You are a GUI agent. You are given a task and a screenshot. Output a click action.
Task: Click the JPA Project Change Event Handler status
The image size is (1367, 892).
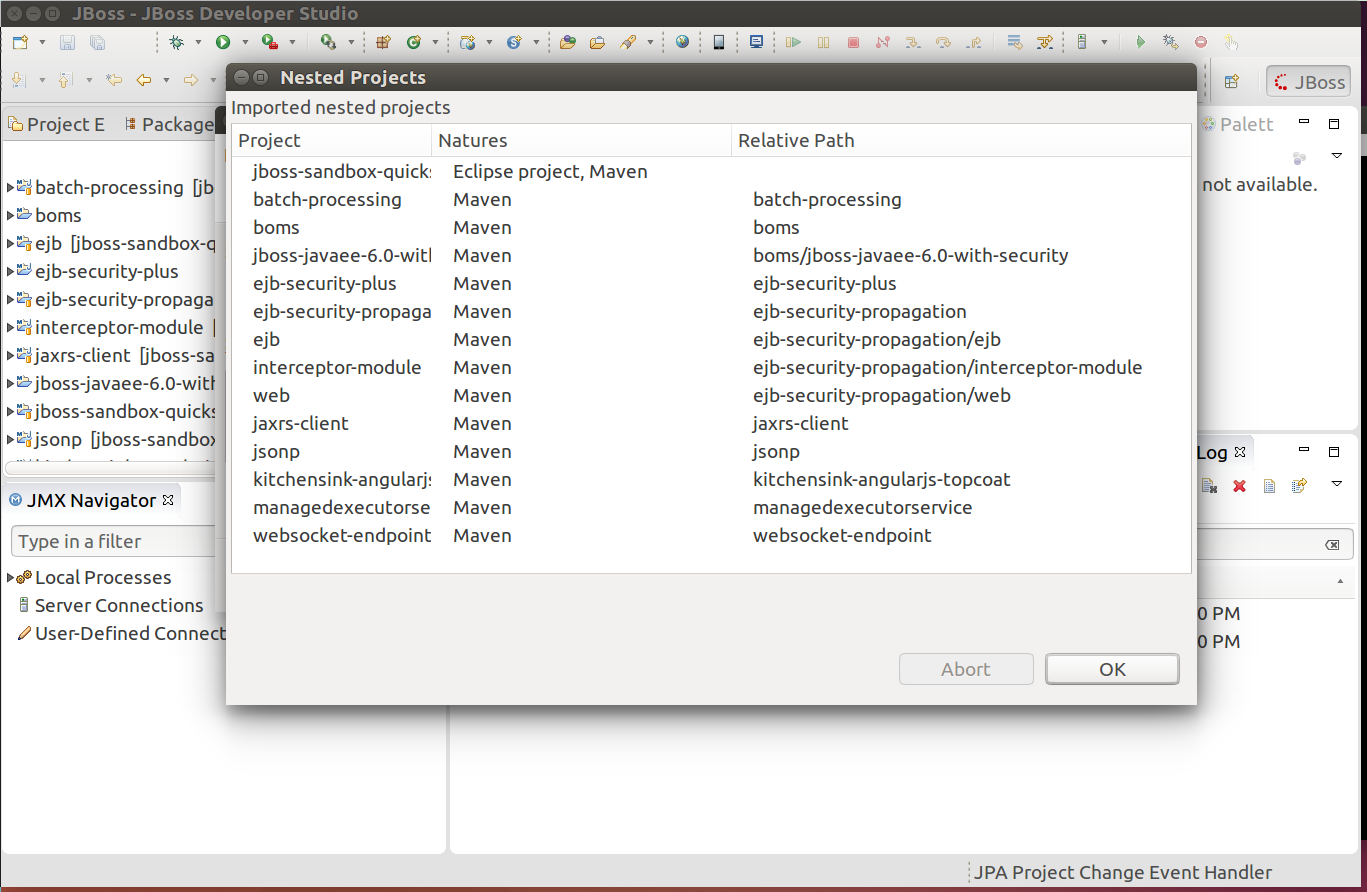(1123, 873)
